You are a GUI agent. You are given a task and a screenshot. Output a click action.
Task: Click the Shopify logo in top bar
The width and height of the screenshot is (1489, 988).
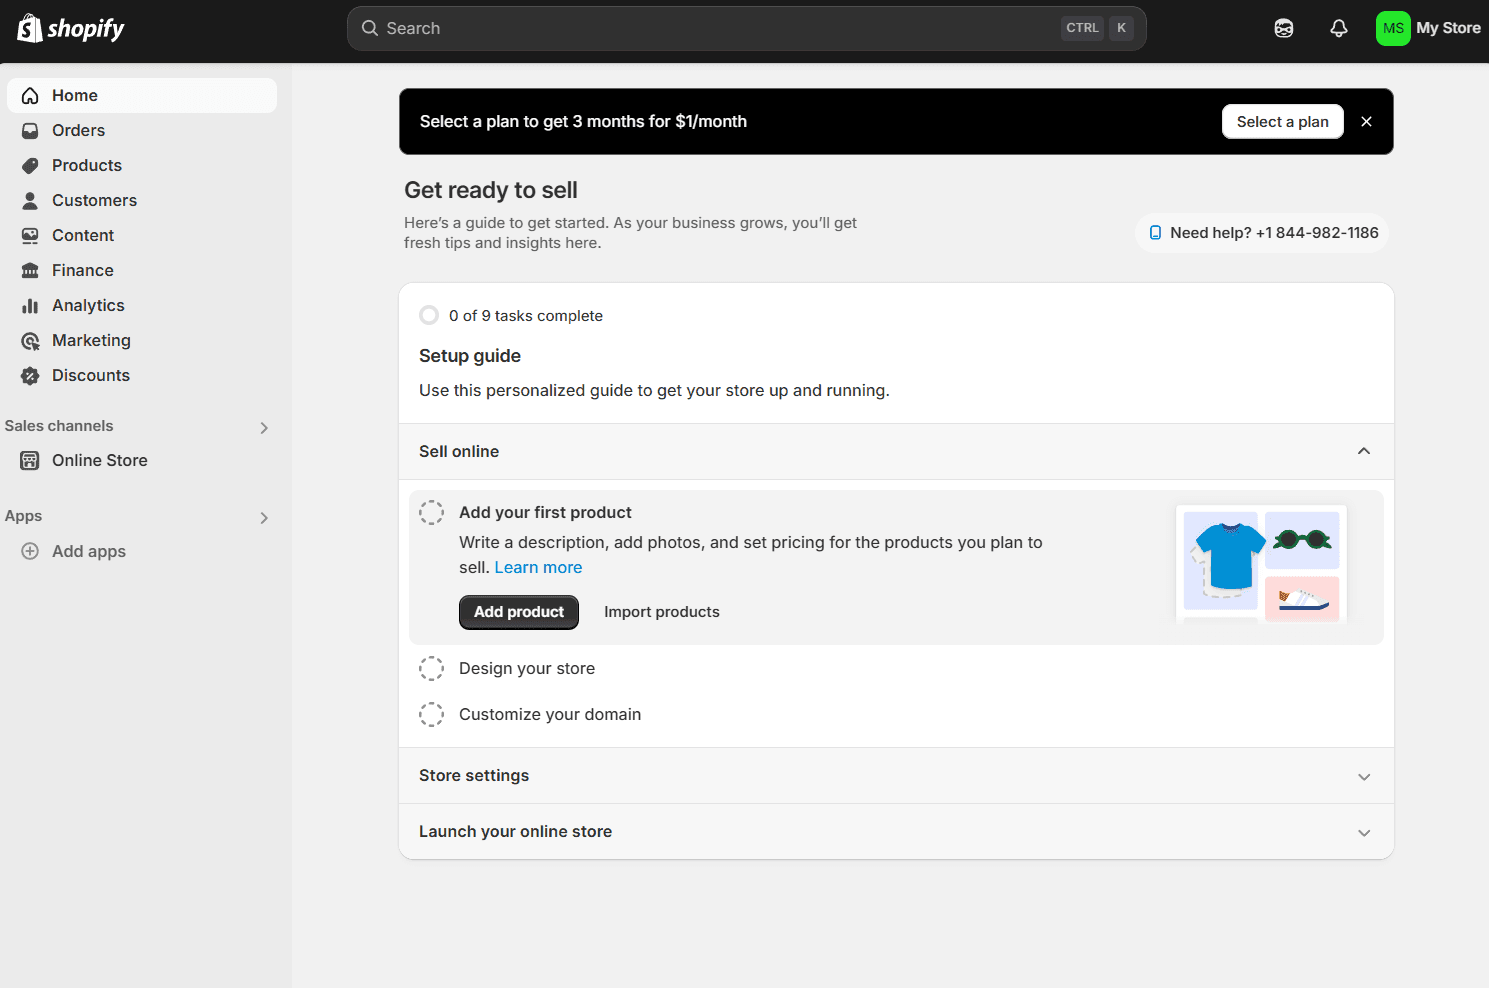tap(70, 28)
